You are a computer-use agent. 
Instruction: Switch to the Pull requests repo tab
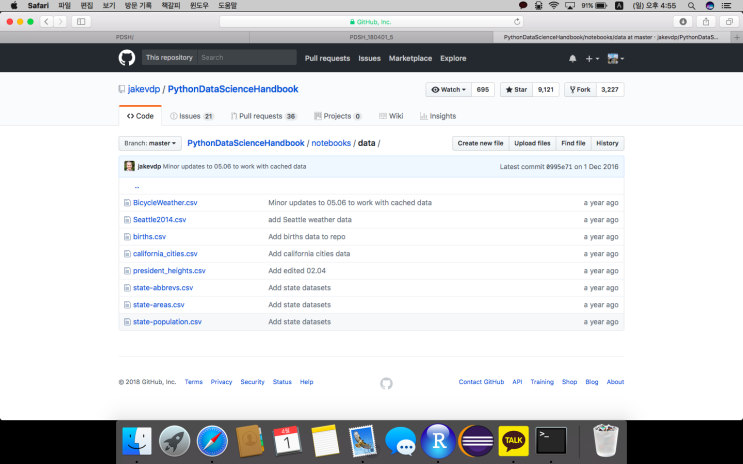point(263,116)
